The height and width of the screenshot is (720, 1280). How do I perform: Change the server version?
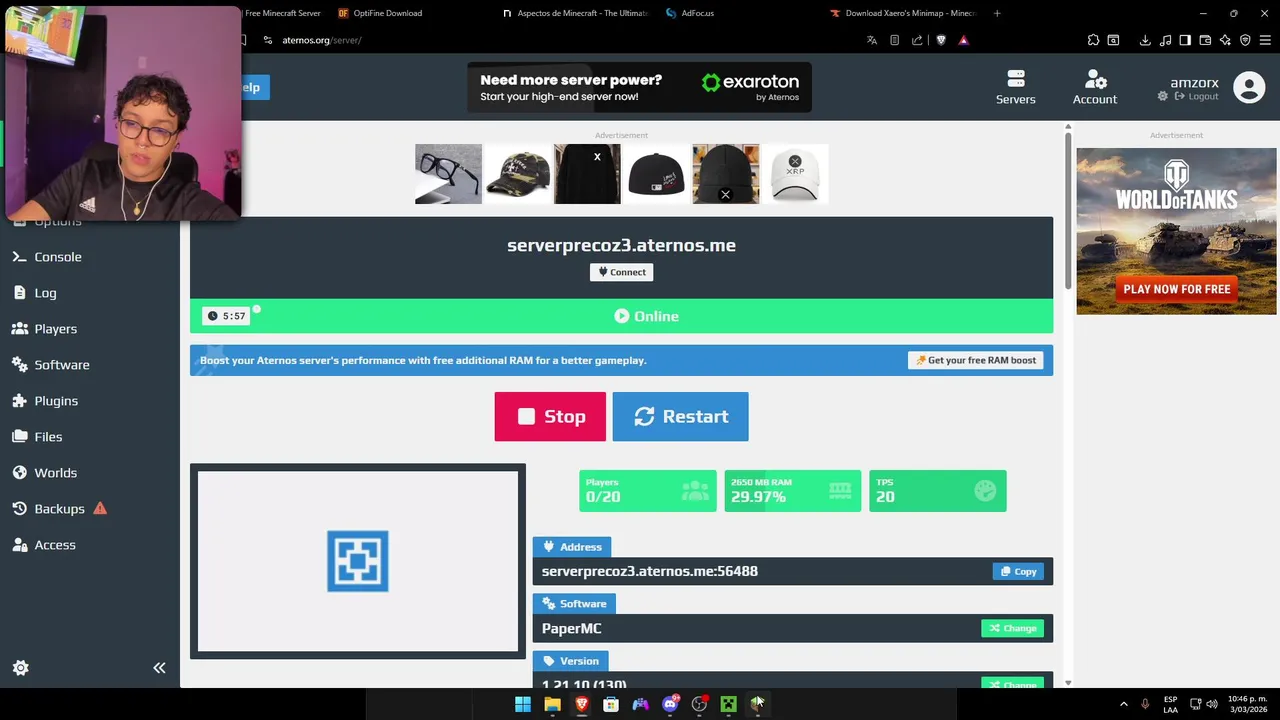[x=1012, y=684]
